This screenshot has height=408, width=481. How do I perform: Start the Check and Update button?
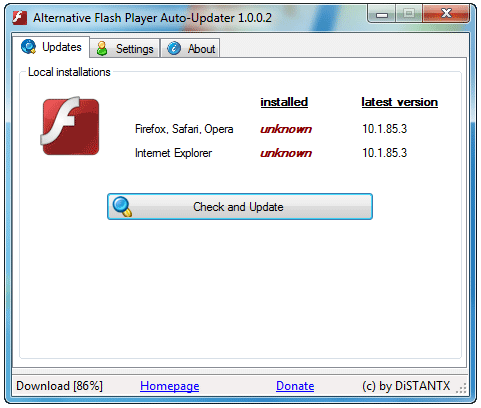point(240,207)
